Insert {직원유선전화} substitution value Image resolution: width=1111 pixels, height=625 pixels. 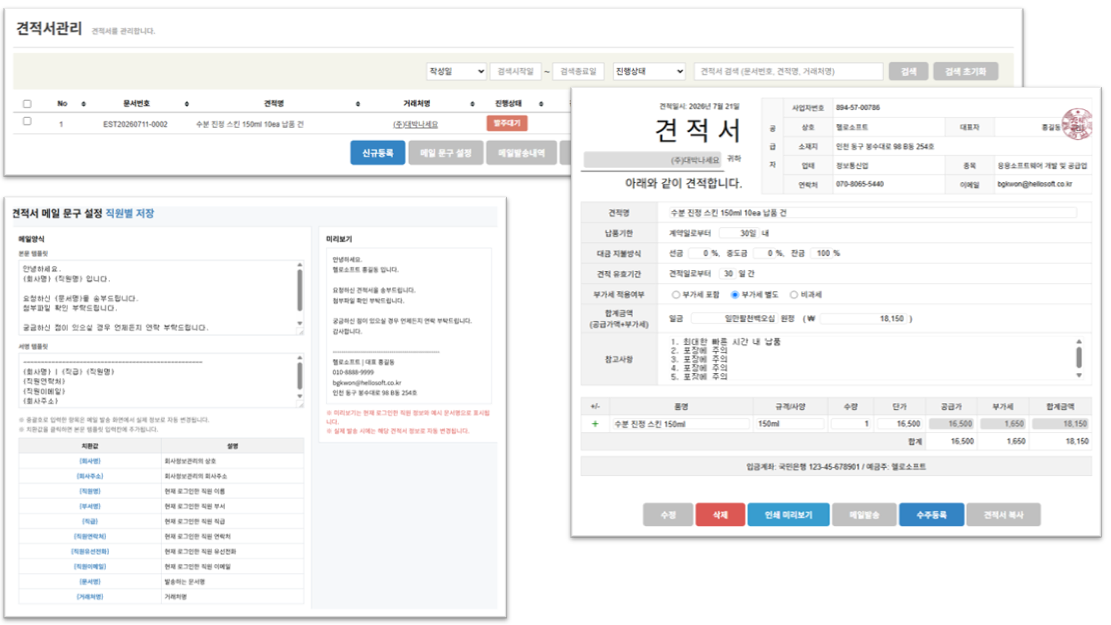[90, 551]
